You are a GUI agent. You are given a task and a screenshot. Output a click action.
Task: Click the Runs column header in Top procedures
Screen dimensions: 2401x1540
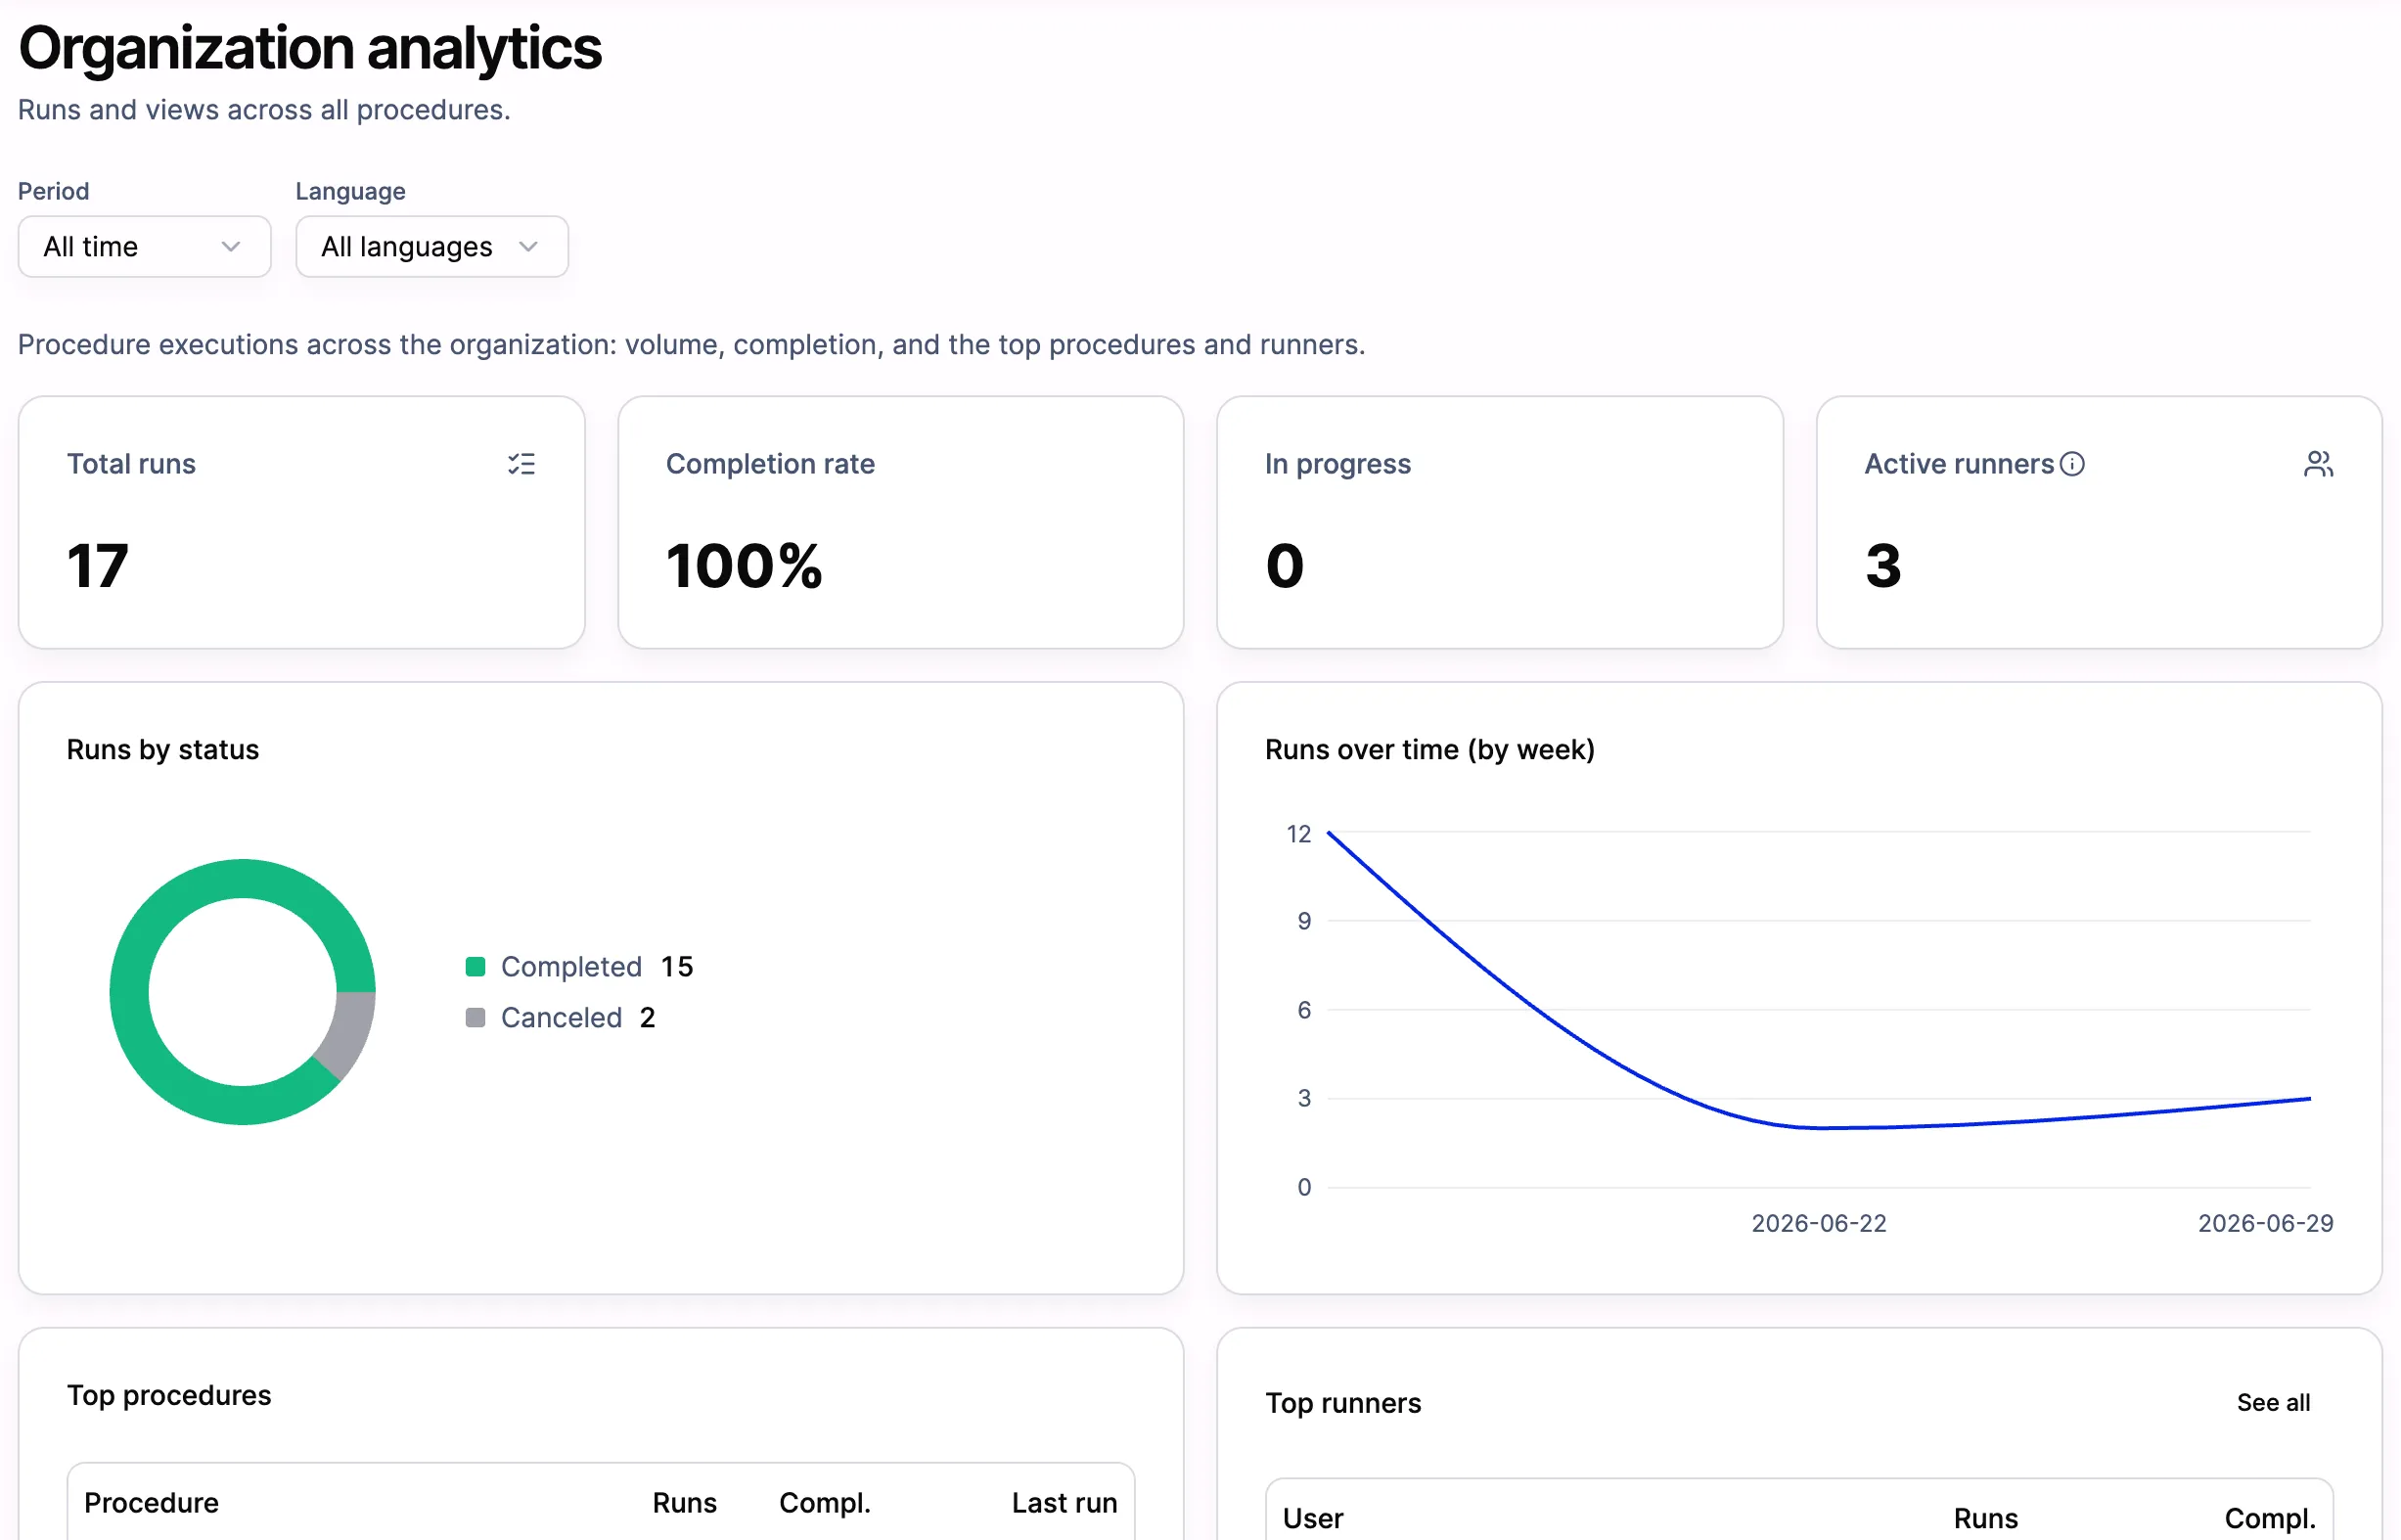(x=685, y=1503)
